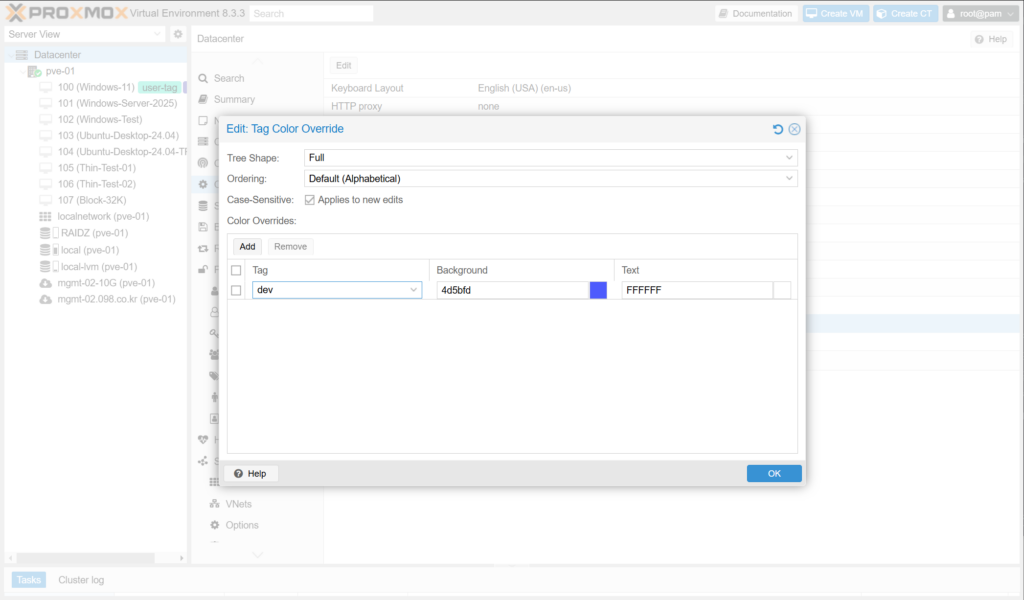Toggle Case-Sensitive applies to new edits checkbox
The height and width of the screenshot is (600, 1024).
(309, 200)
